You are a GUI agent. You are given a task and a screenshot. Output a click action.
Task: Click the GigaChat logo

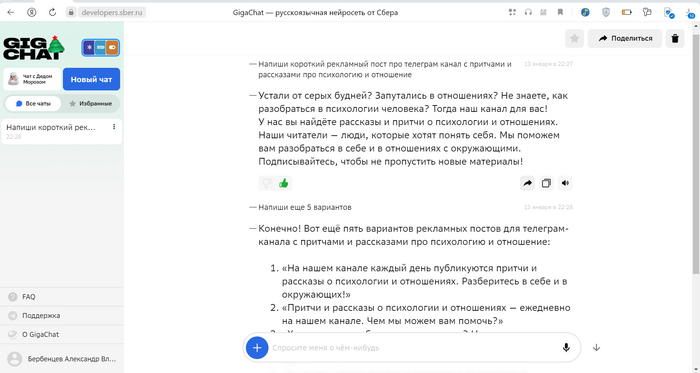coord(34,48)
